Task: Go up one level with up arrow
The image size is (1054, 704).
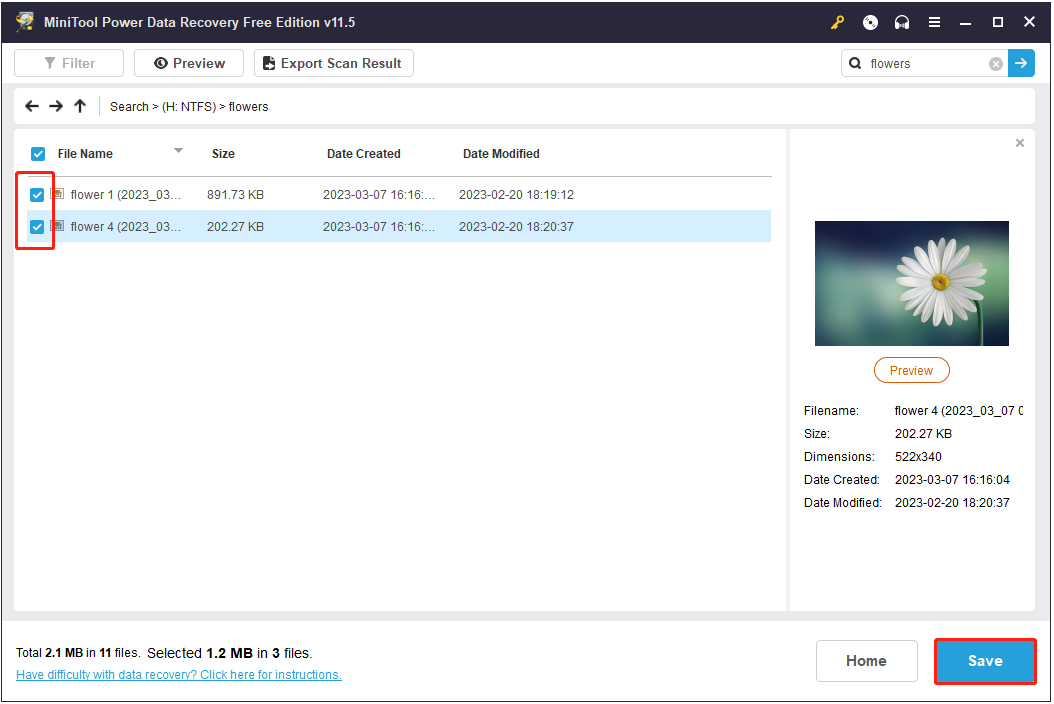Action: click(80, 106)
